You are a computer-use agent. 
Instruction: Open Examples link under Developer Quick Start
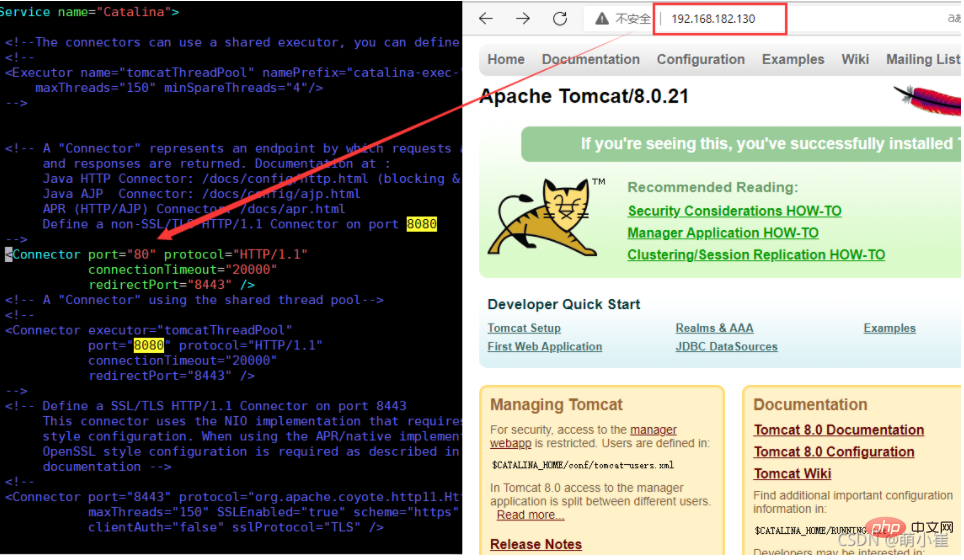[889, 328]
